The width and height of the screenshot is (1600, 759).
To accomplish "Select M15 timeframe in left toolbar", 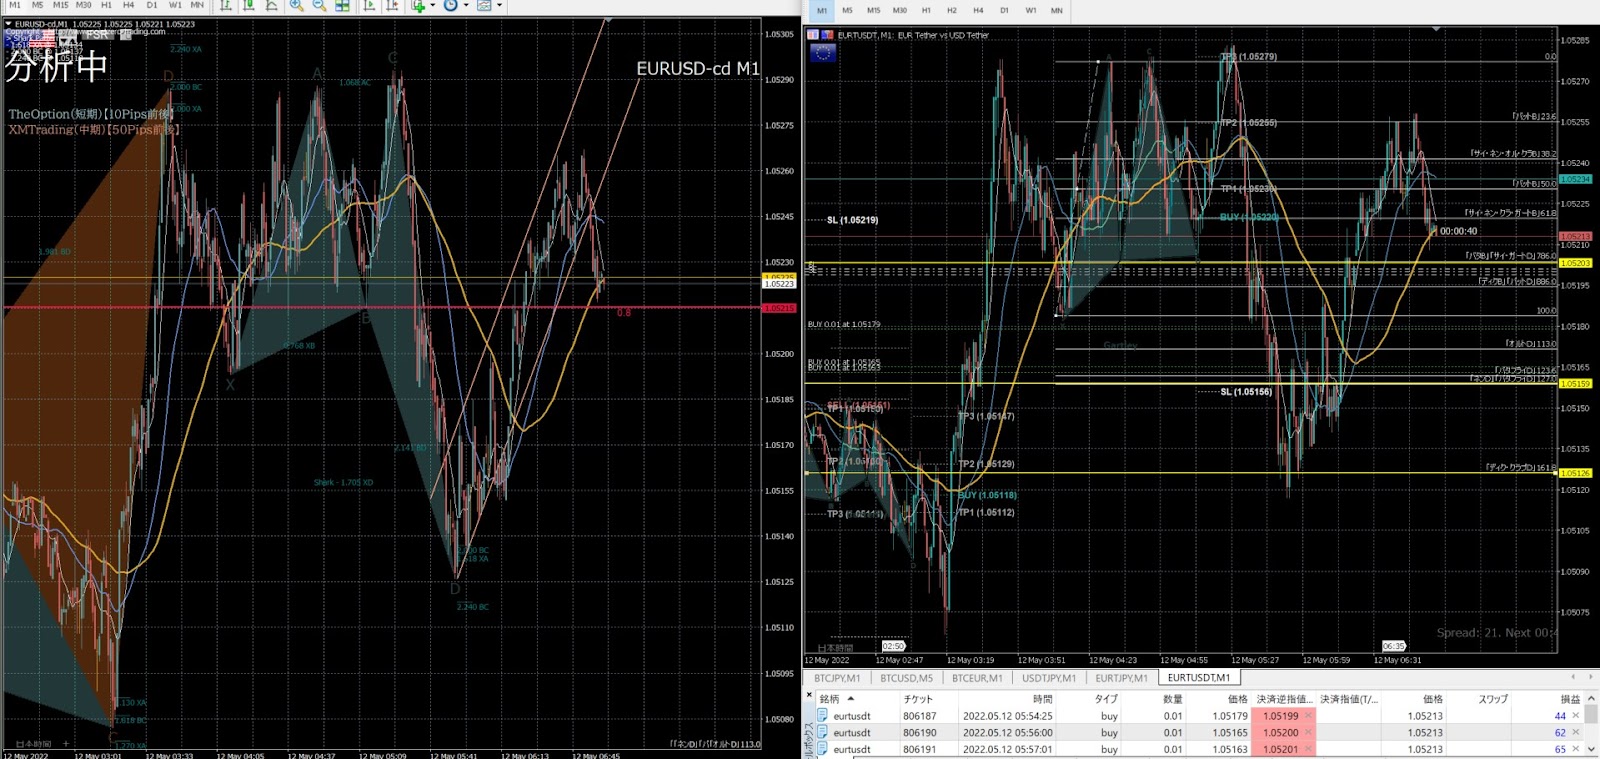I will [x=60, y=5].
